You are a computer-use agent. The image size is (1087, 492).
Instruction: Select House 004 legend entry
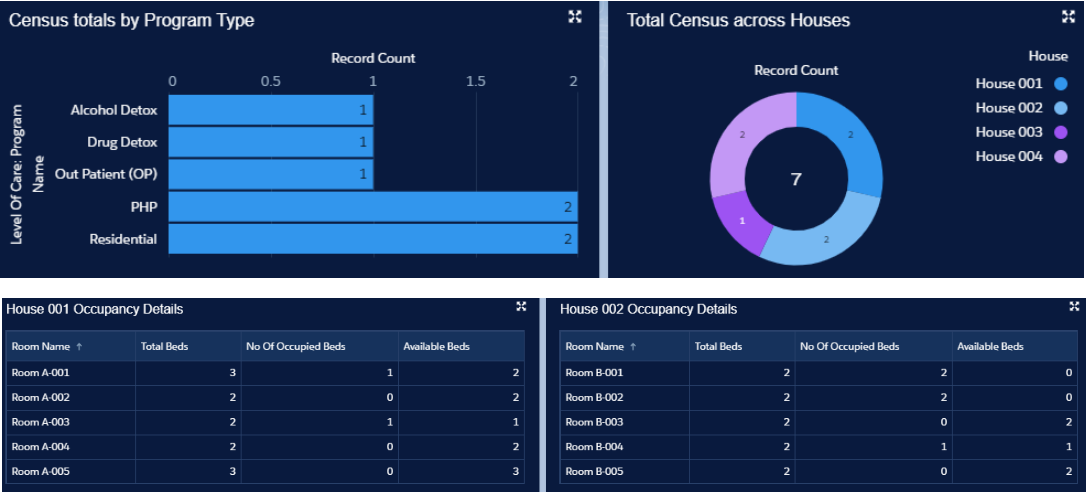coord(1009,157)
